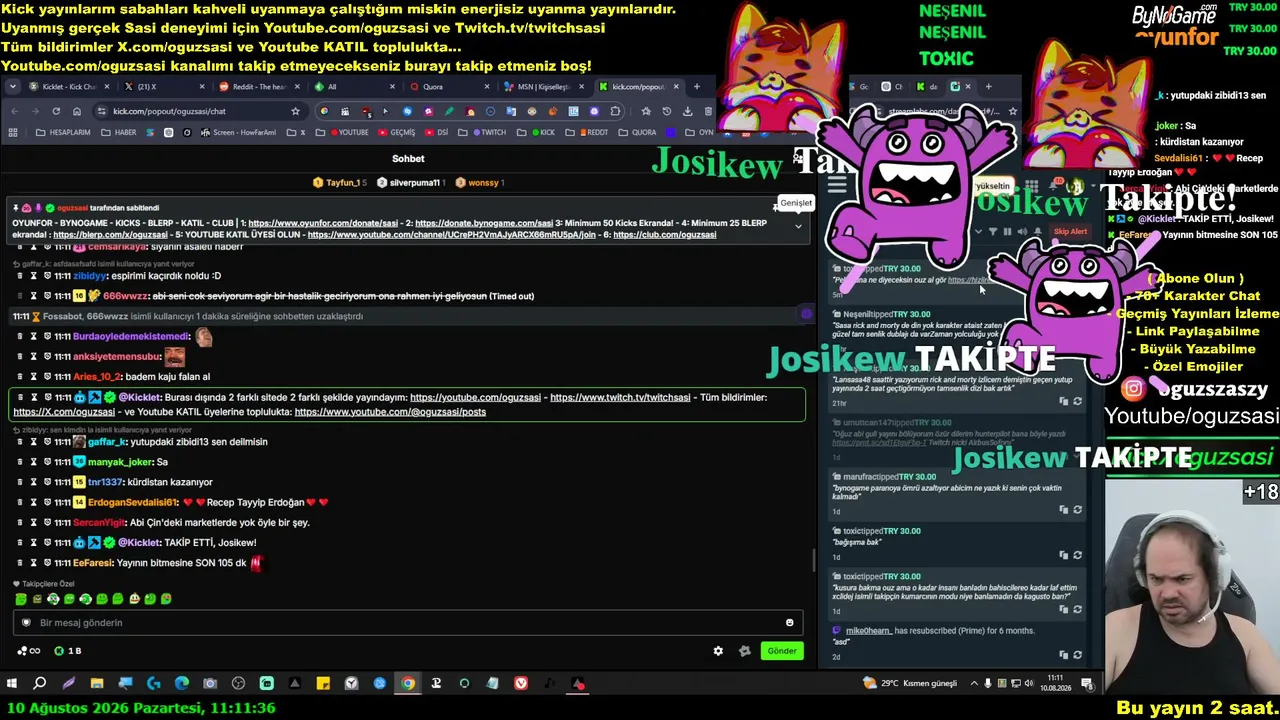1280x720 pixels.
Task: Switch to the (21) X browser tab
Action: coord(165,87)
